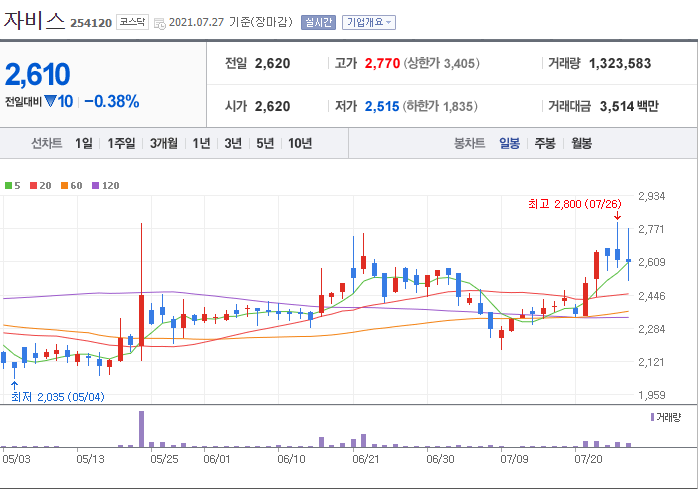Click the 07/20 date label on the axis
698x489 pixels.
pos(588,459)
